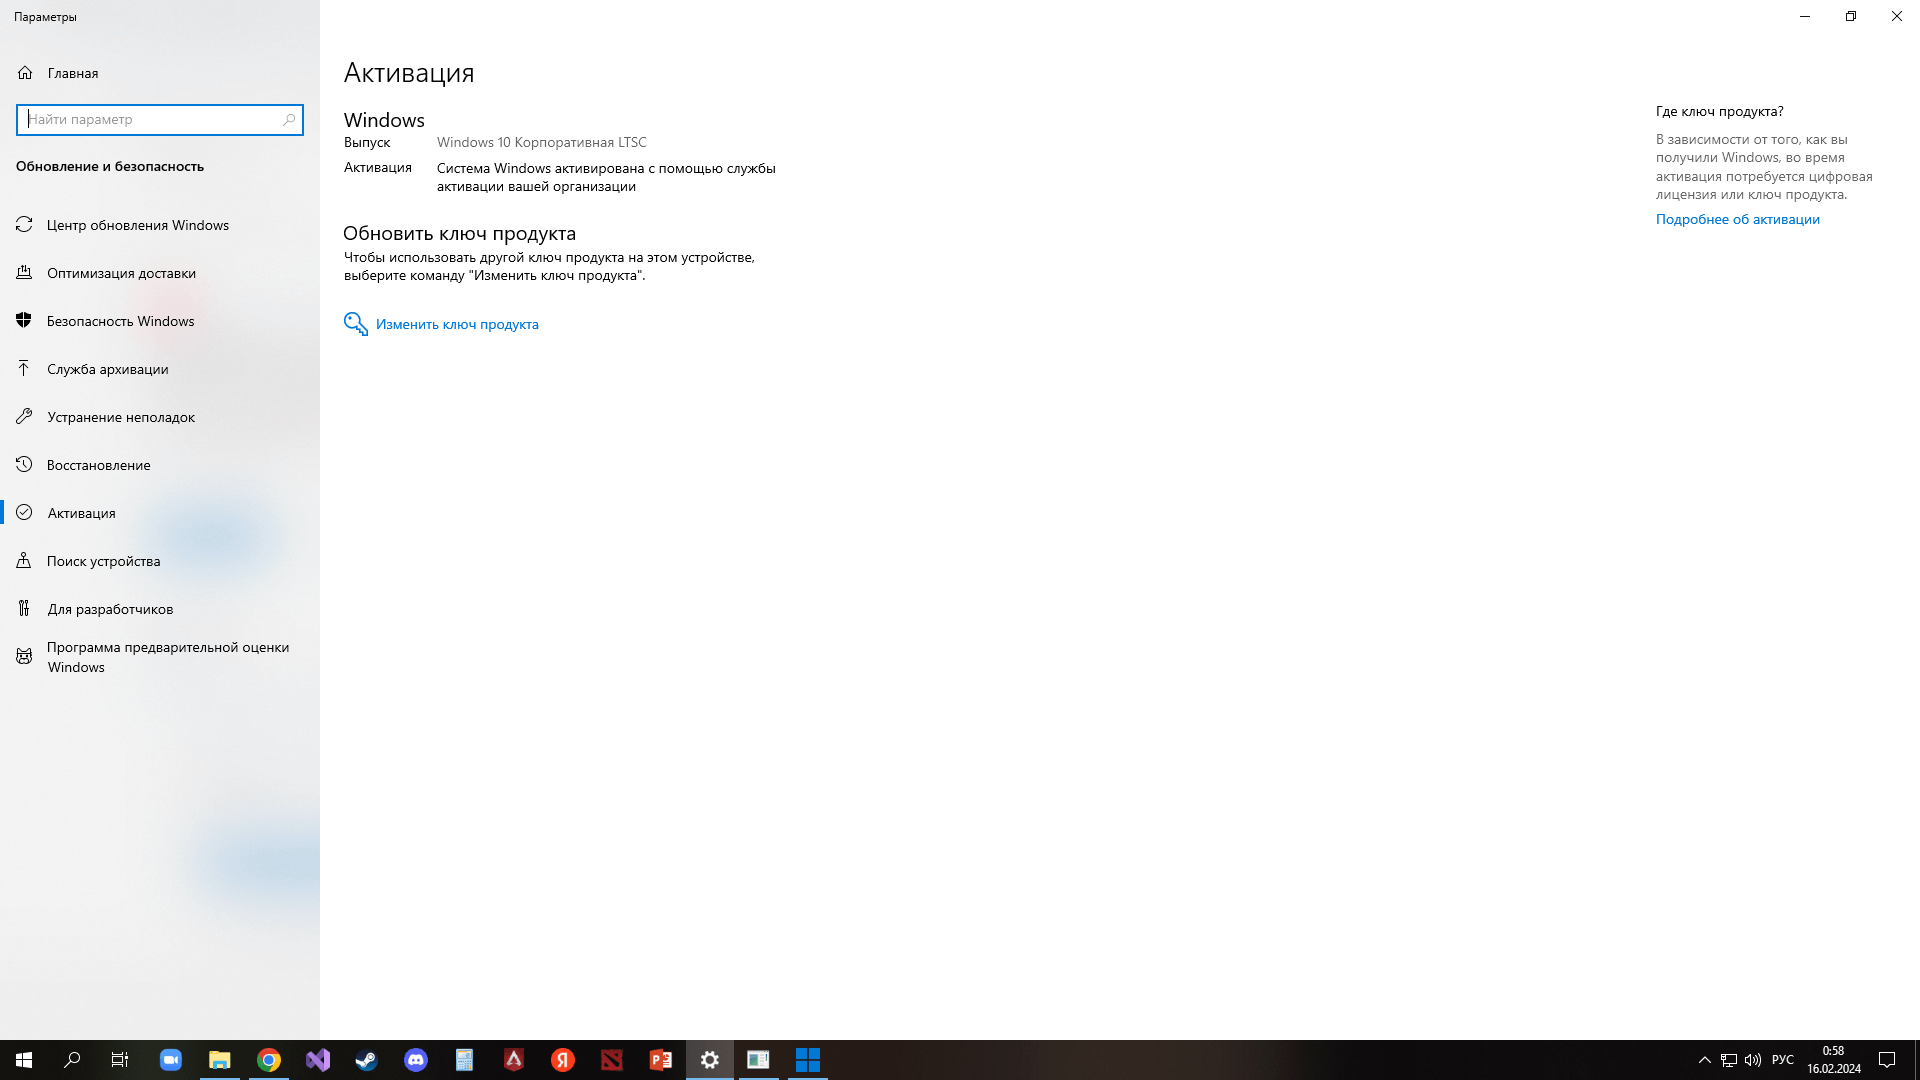1920x1080 pixels.
Task: Restore down the Параметры window
Action: pos(1851,16)
